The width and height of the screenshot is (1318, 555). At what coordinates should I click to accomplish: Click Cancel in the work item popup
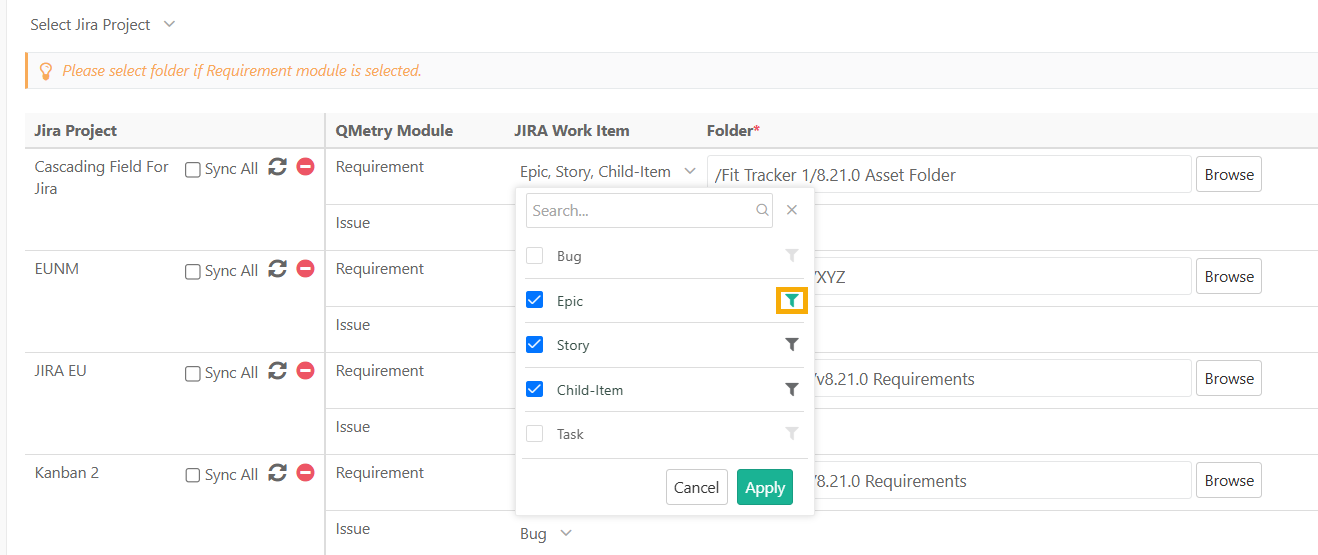pos(696,487)
